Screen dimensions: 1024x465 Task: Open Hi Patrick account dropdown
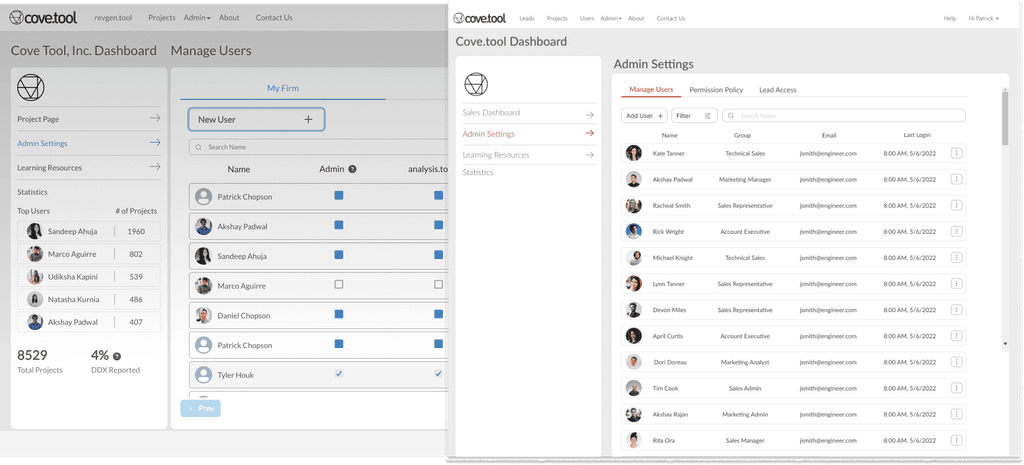(x=984, y=18)
